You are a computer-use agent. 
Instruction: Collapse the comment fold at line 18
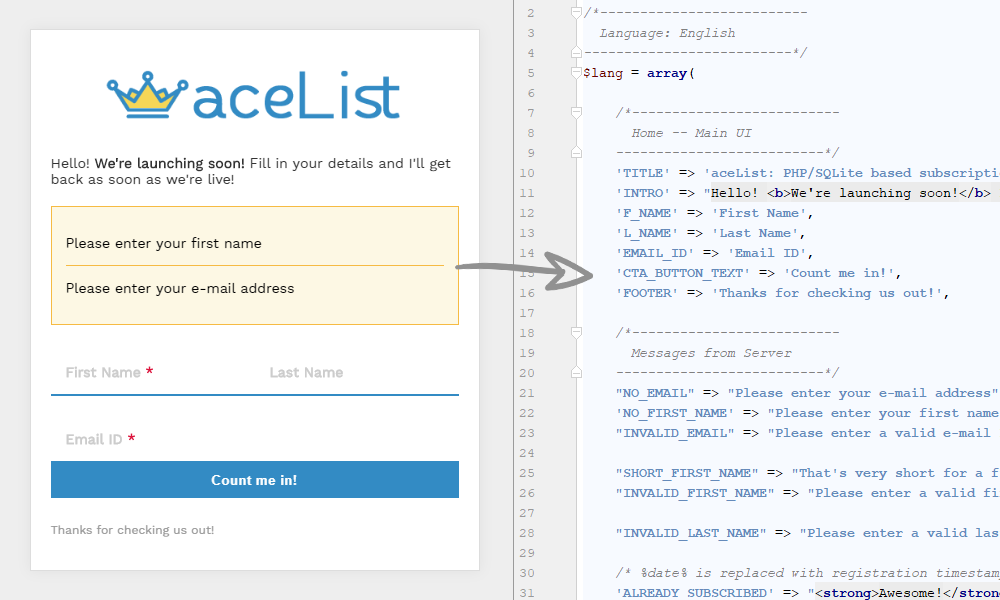tap(576, 333)
